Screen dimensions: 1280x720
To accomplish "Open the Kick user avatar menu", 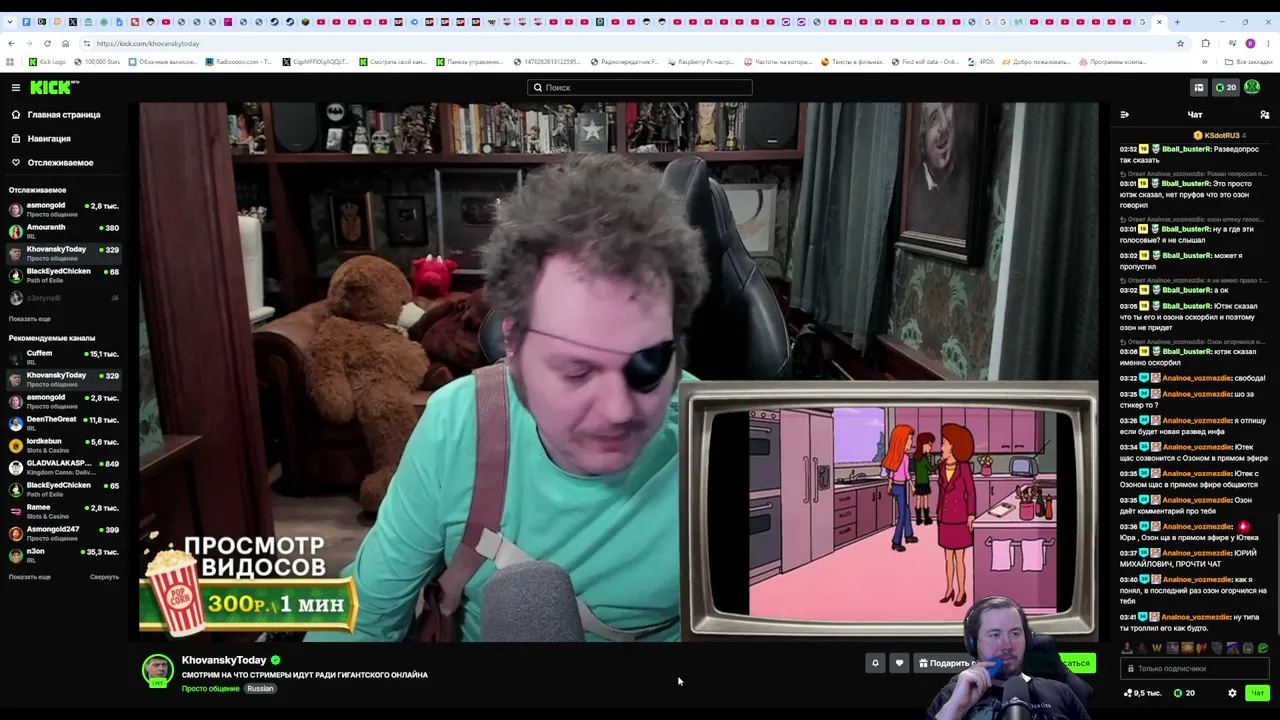I will [x=1252, y=88].
